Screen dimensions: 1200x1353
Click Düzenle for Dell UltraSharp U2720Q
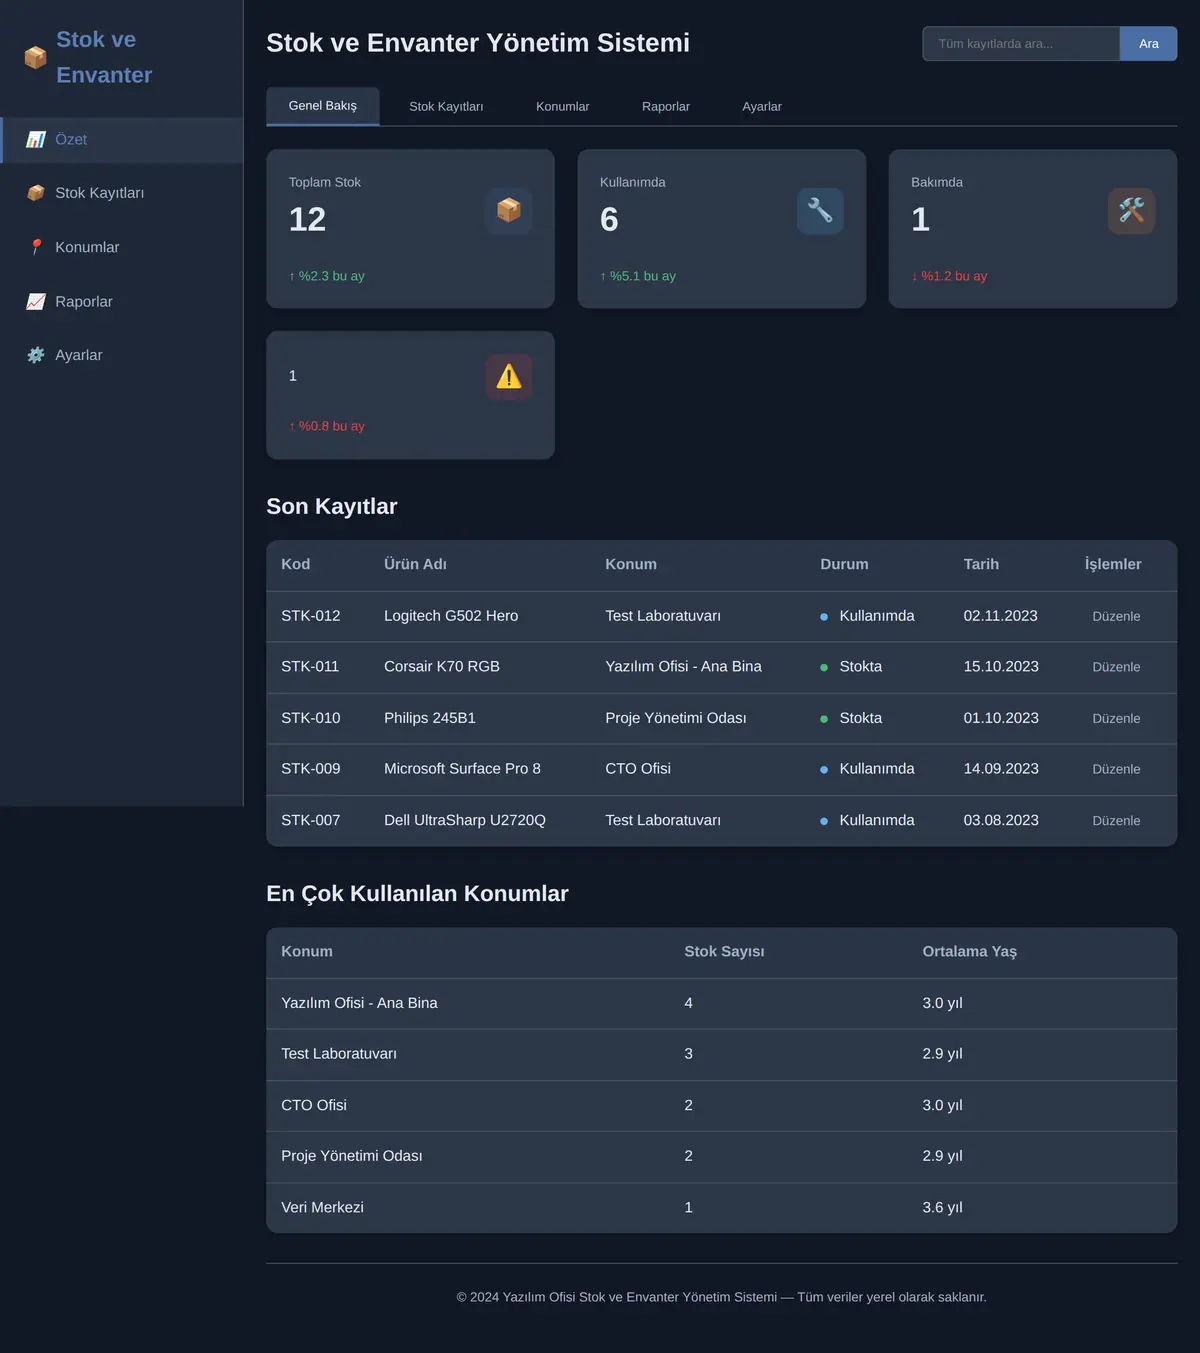1116,821
